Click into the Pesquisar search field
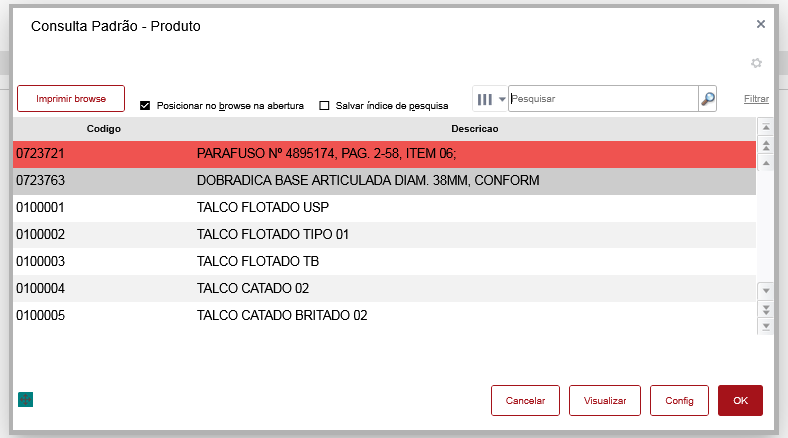The image size is (788, 438). click(602, 99)
